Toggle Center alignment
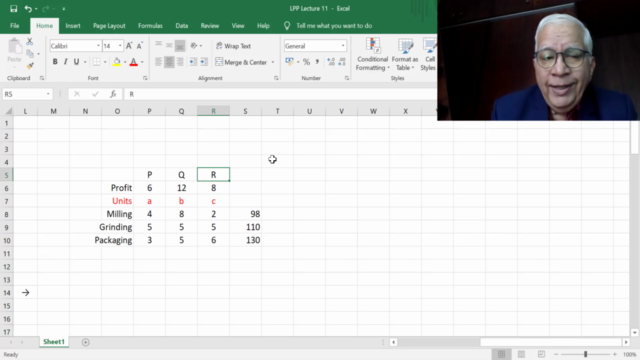 169,62
